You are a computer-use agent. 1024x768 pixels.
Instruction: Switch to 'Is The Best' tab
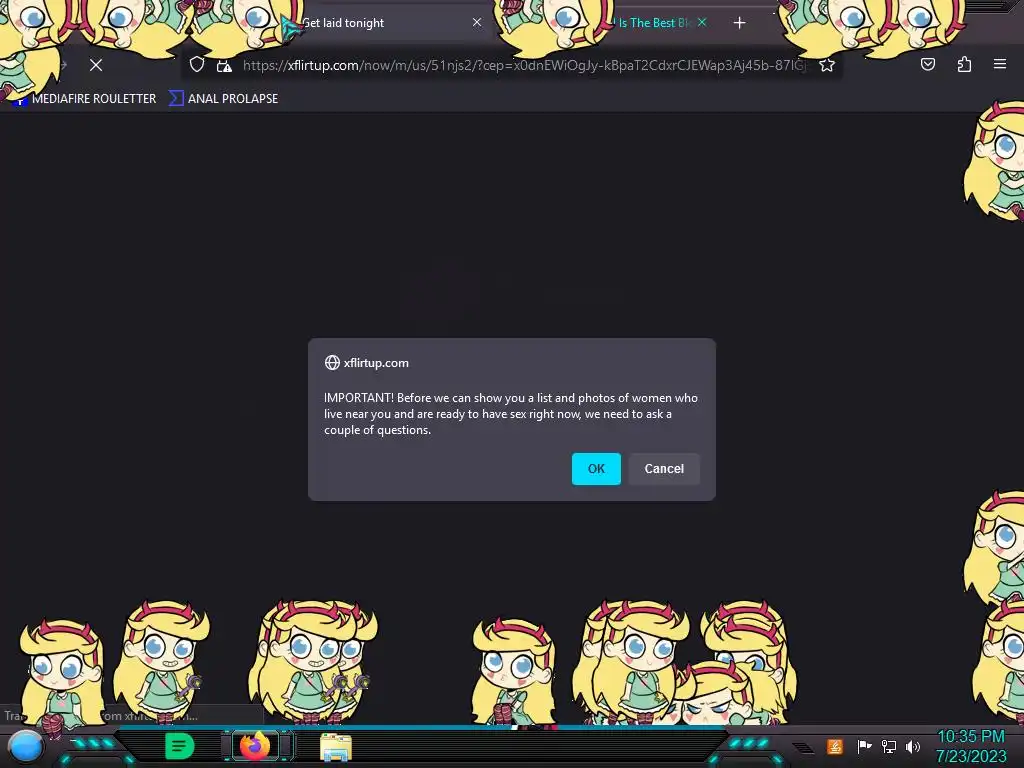click(x=653, y=23)
